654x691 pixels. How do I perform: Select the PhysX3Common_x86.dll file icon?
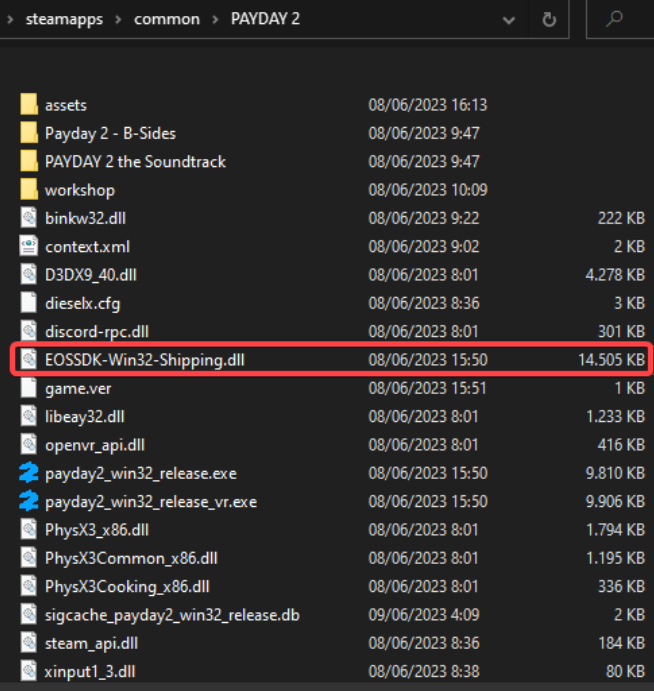(29, 558)
